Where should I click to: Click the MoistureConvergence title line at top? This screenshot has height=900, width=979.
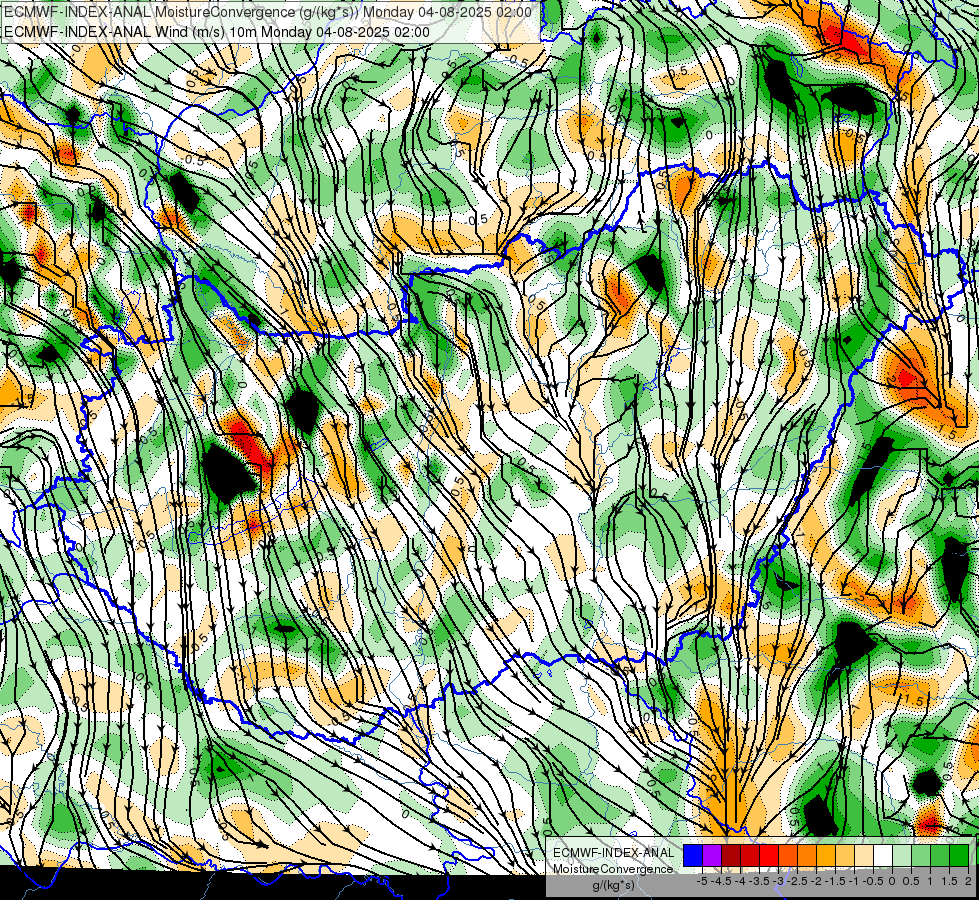pyautogui.click(x=267, y=12)
